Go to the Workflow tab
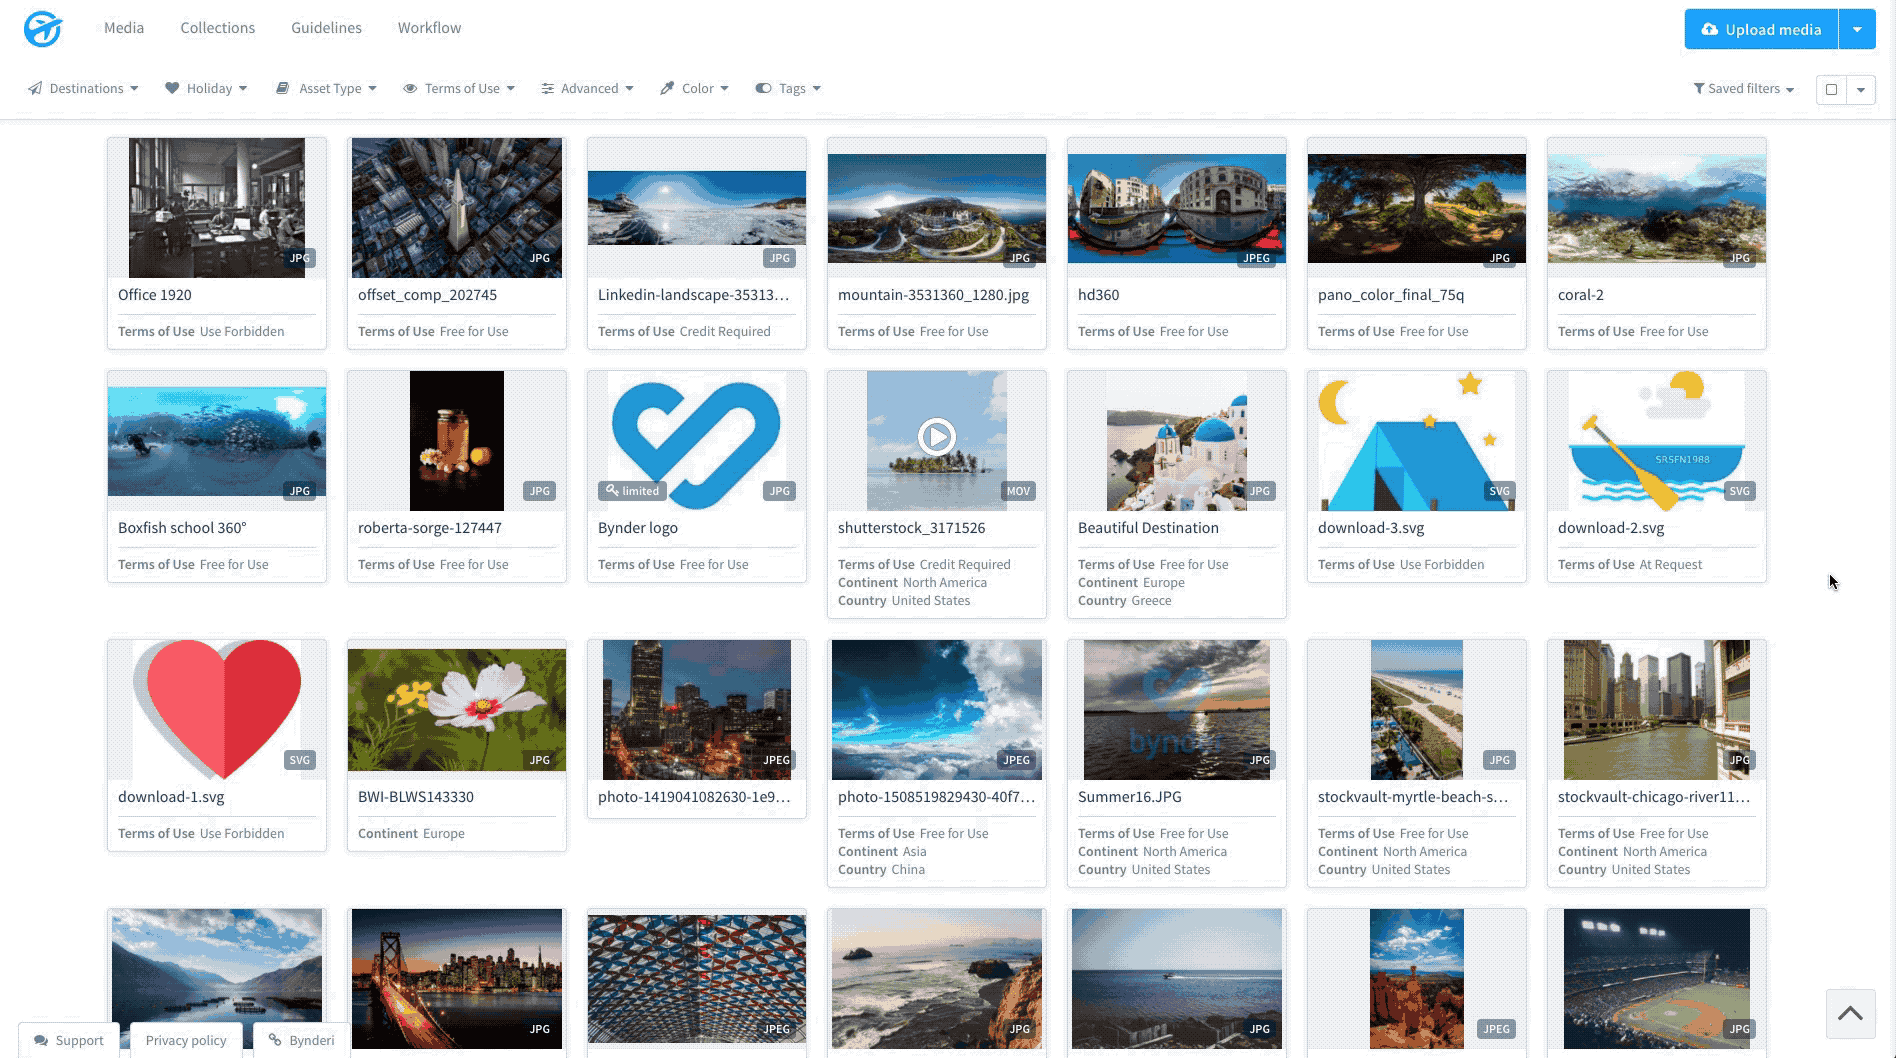1896x1058 pixels. tap(429, 28)
